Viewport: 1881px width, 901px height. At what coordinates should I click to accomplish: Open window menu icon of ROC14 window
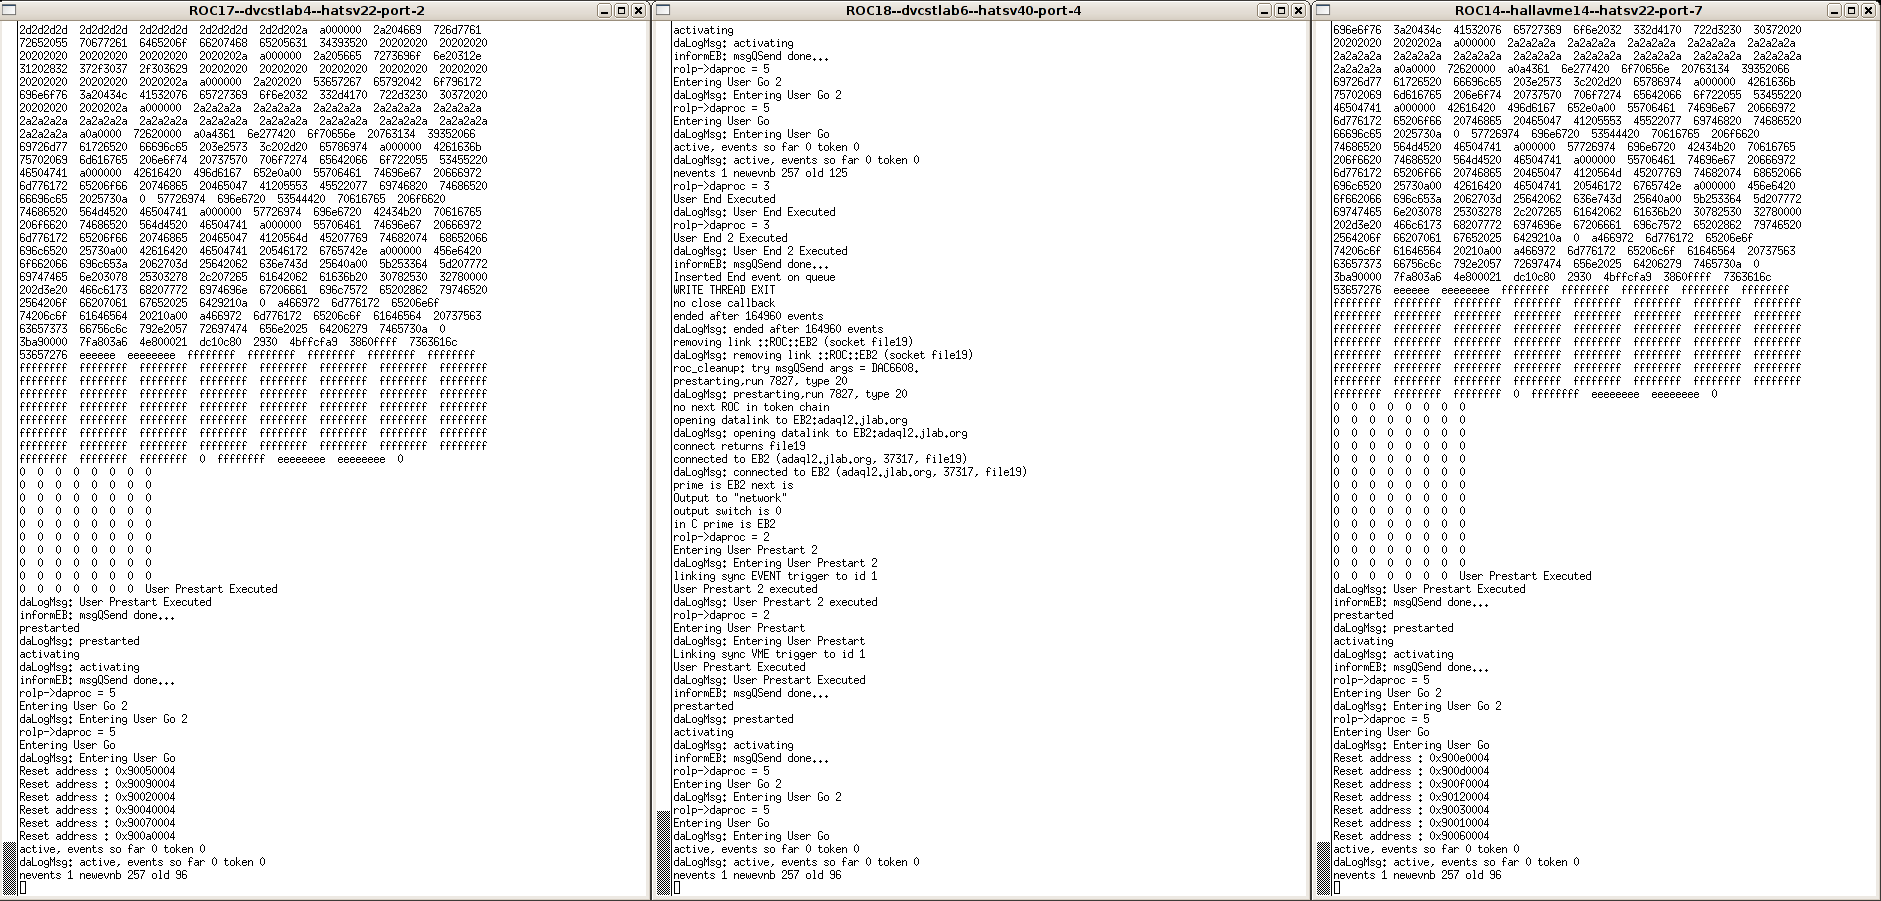tap(1323, 10)
